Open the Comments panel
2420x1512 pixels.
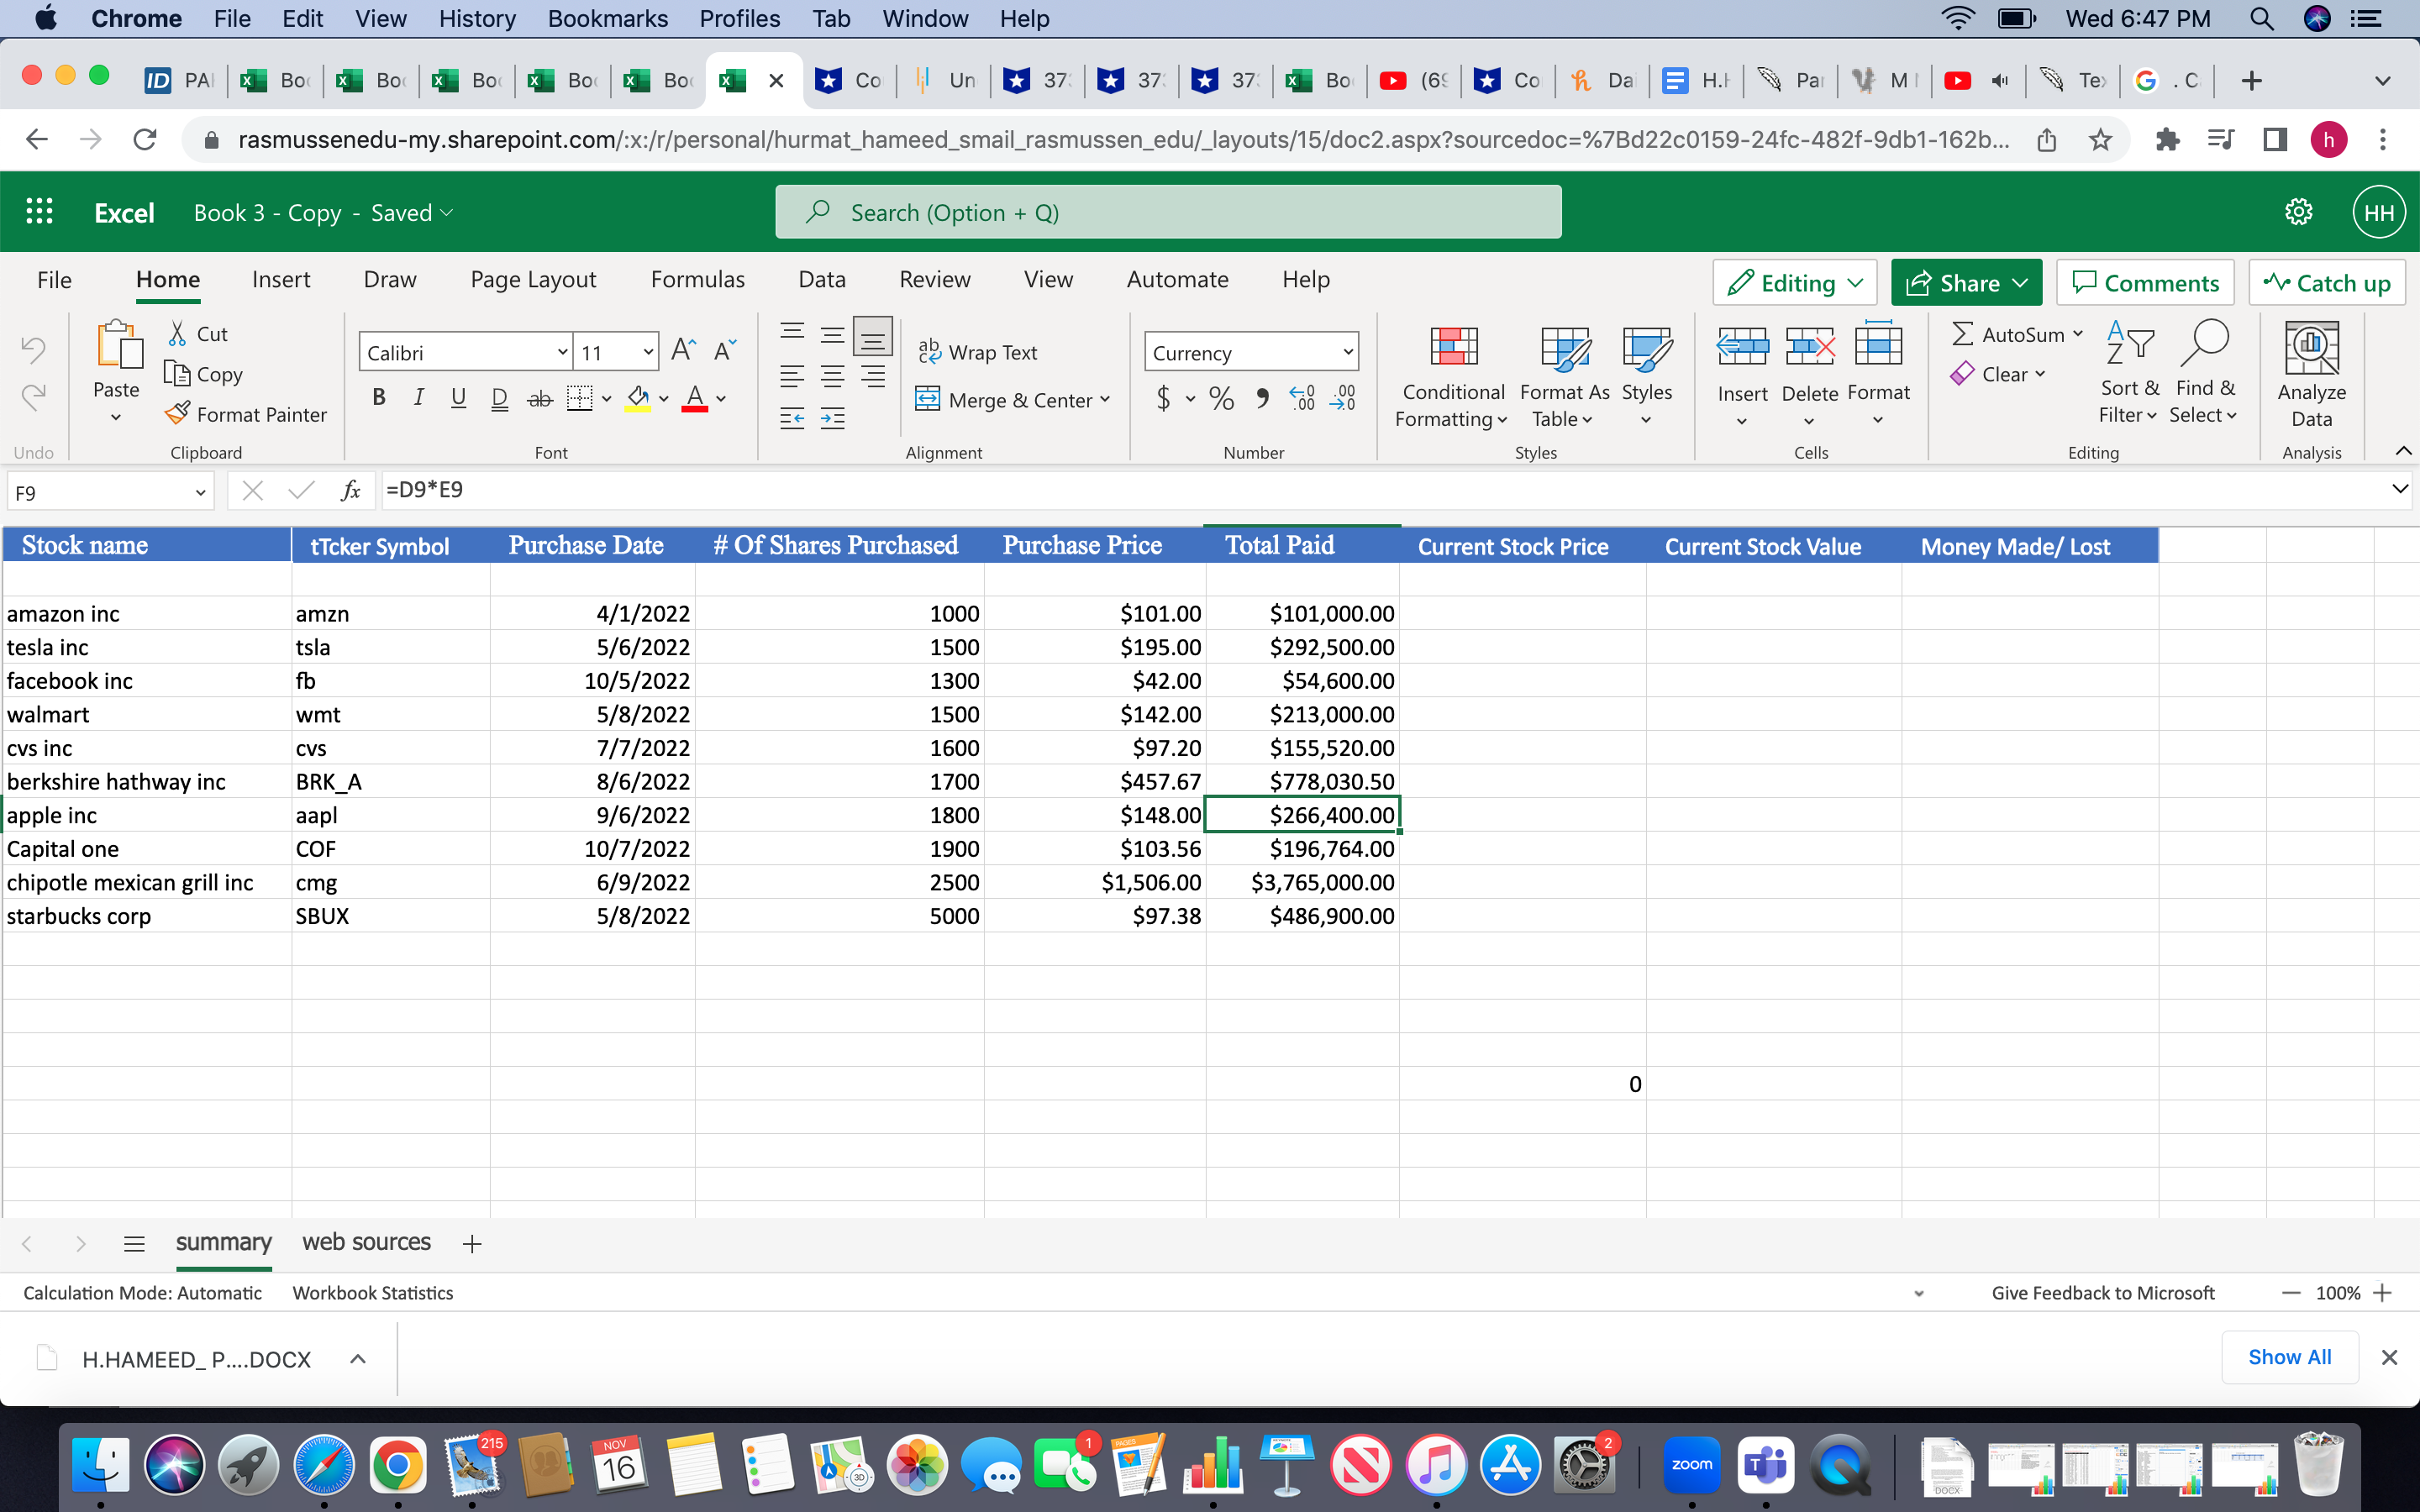tap(2145, 283)
